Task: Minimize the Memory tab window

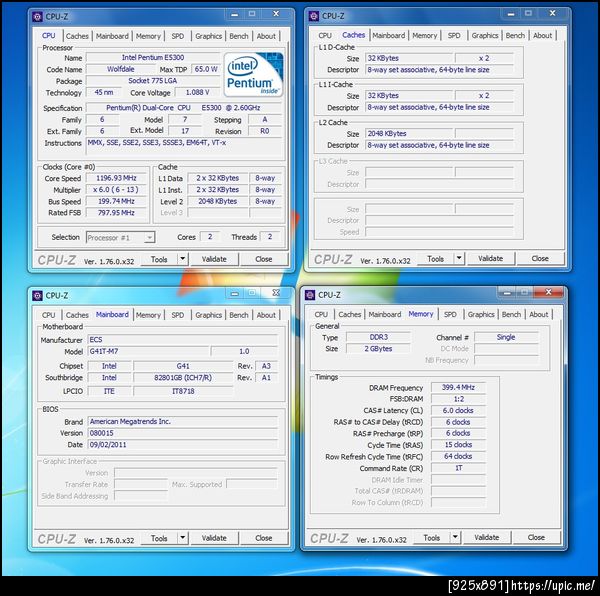Action: (507, 293)
